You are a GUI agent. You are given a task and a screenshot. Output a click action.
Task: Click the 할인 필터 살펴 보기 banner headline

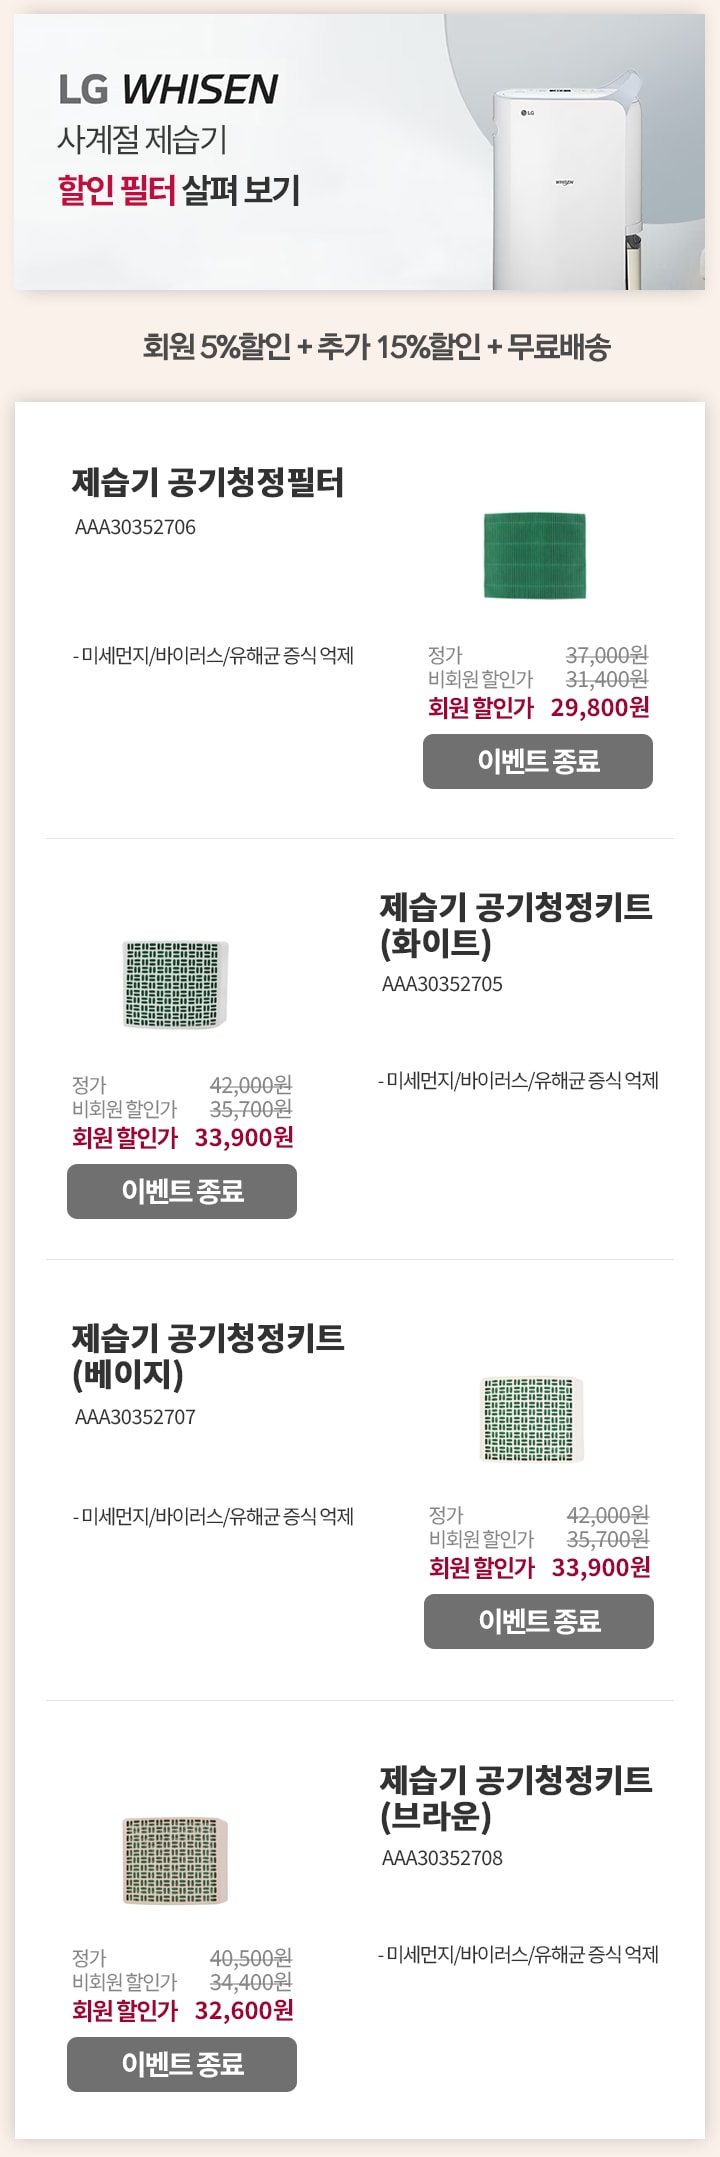click(179, 189)
